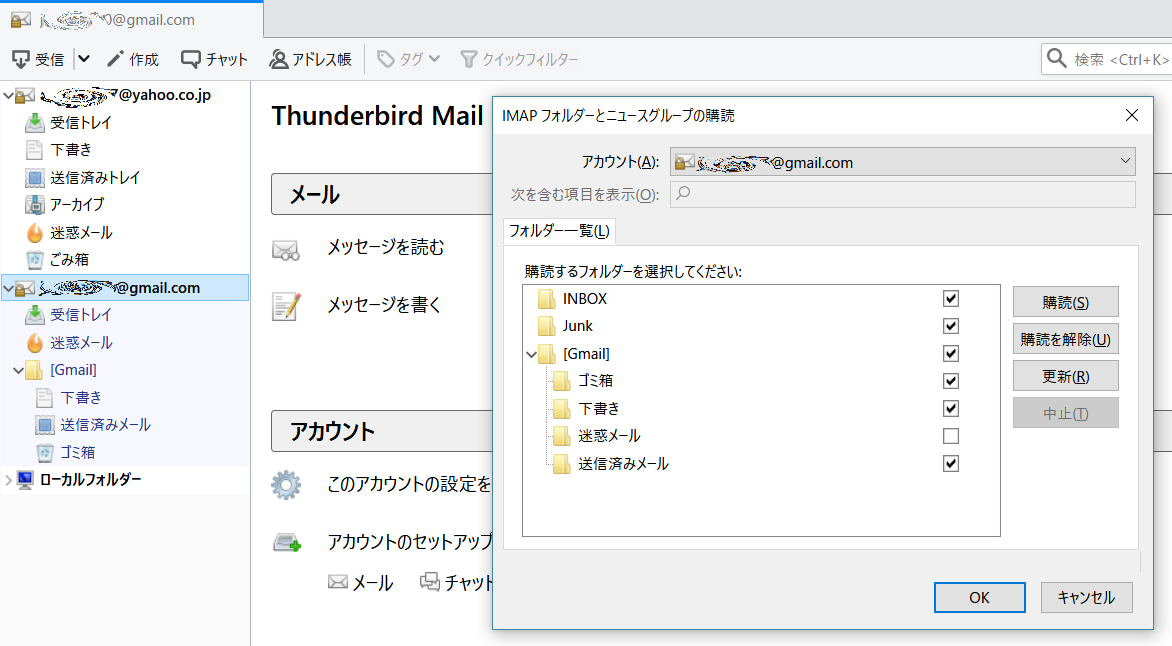Click the 購読を解除(U) unsubscribe button
The width and height of the screenshot is (1172, 646).
tap(1065, 339)
